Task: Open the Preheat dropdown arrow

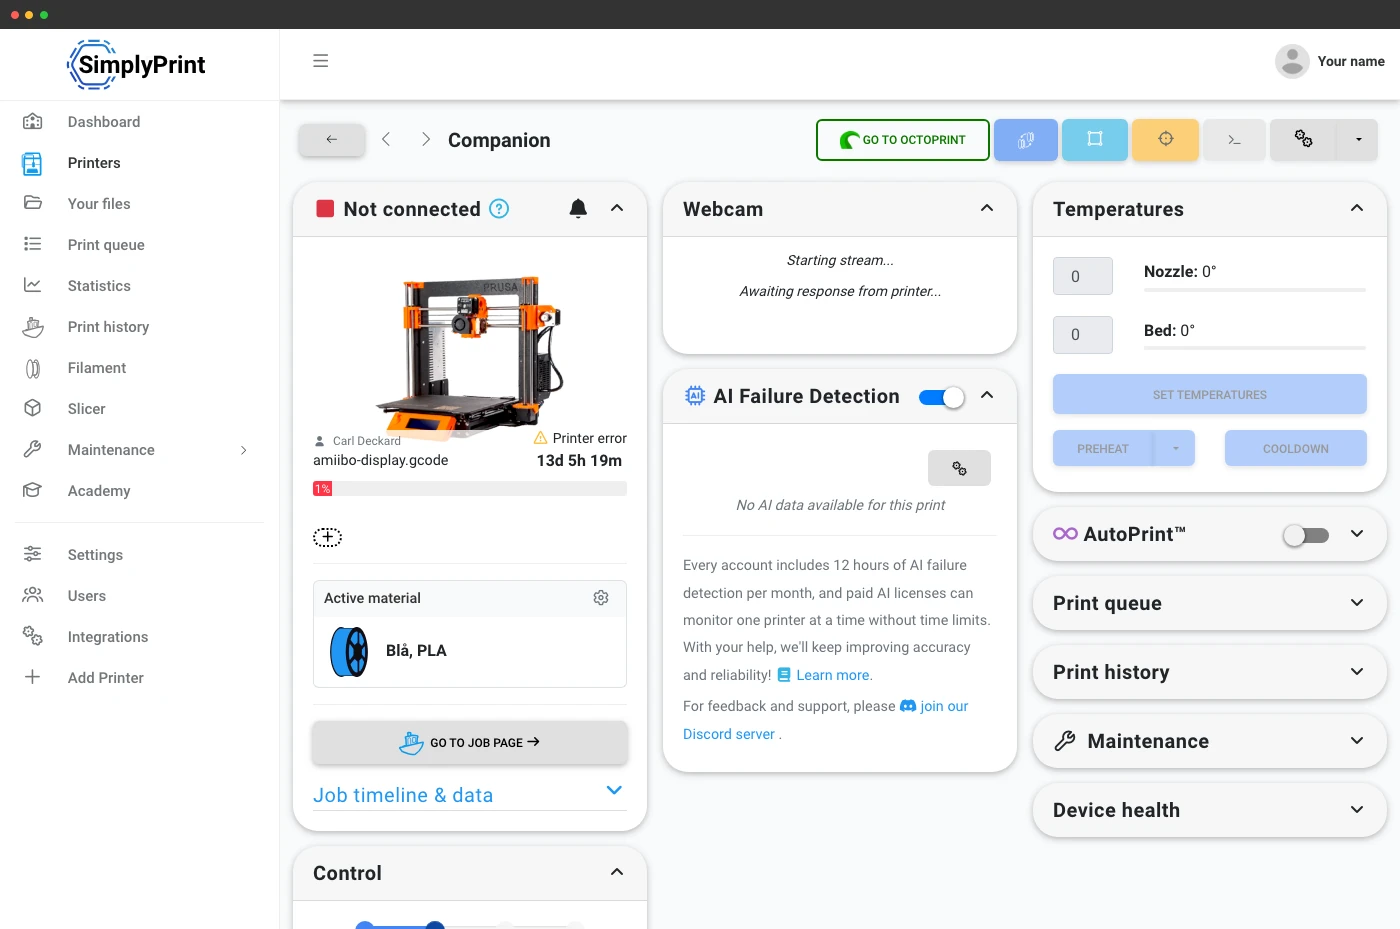Action: [1175, 449]
